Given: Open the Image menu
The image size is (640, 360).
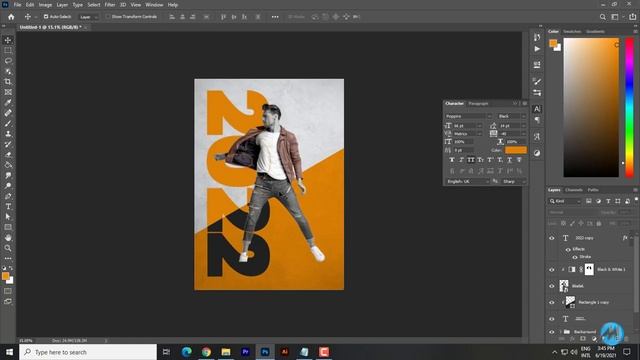Looking at the screenshot, I should [45, 5].
